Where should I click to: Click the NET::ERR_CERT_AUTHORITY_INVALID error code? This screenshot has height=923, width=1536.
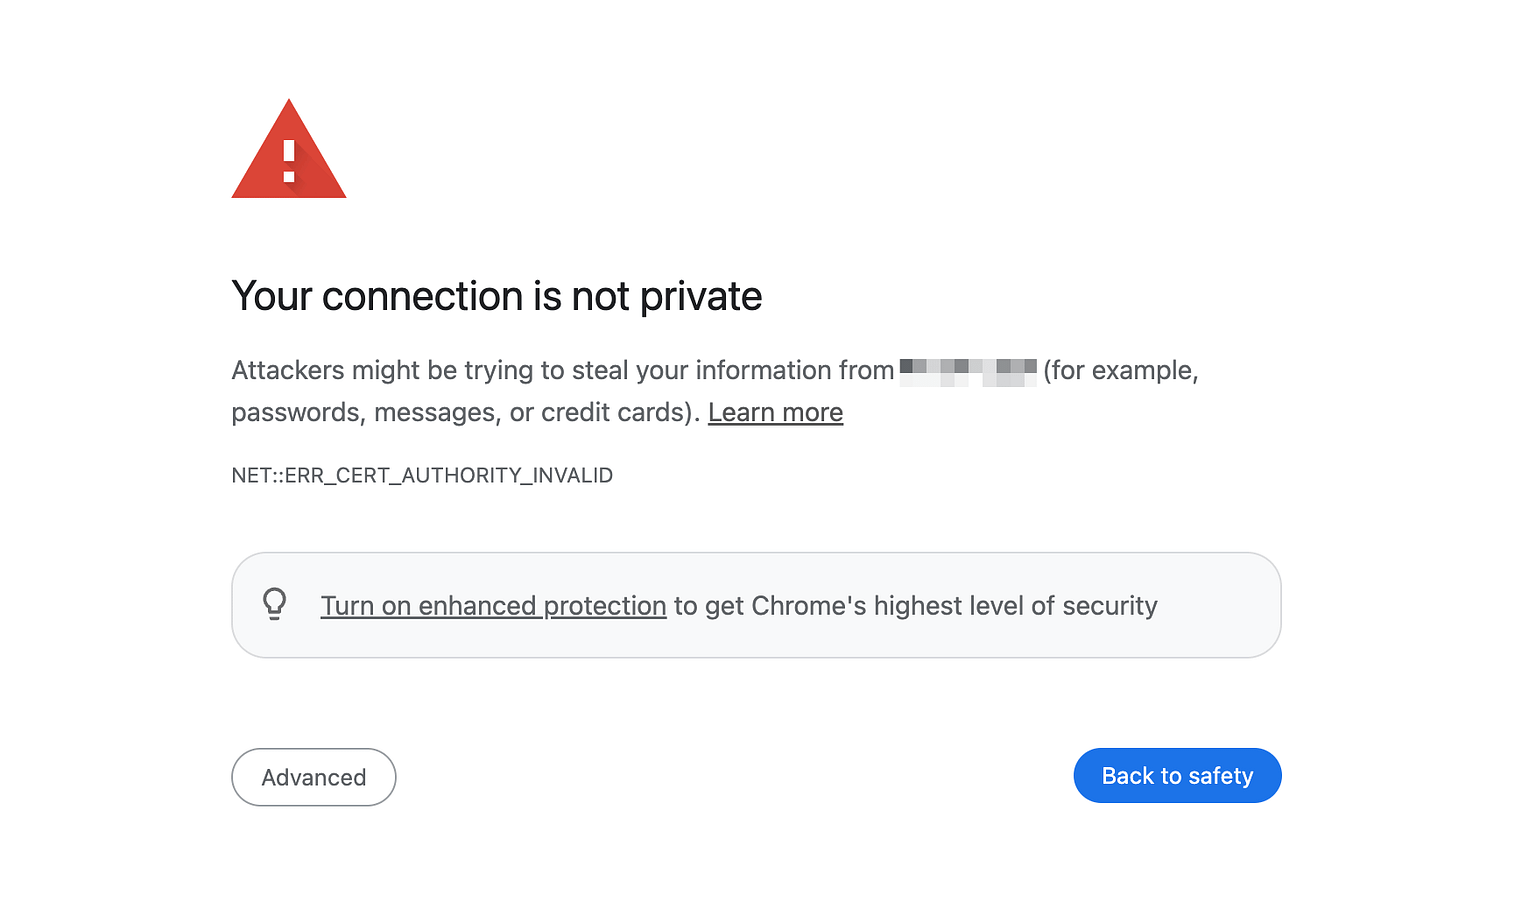pyautogui.click(x=422, y=475)
